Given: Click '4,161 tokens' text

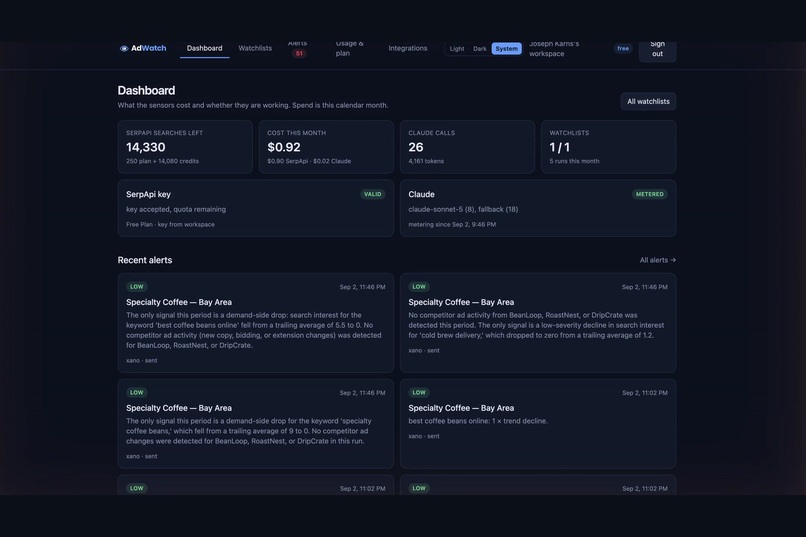Looking at the screenshot, I should pyautogui.click(x=426, y=161).
